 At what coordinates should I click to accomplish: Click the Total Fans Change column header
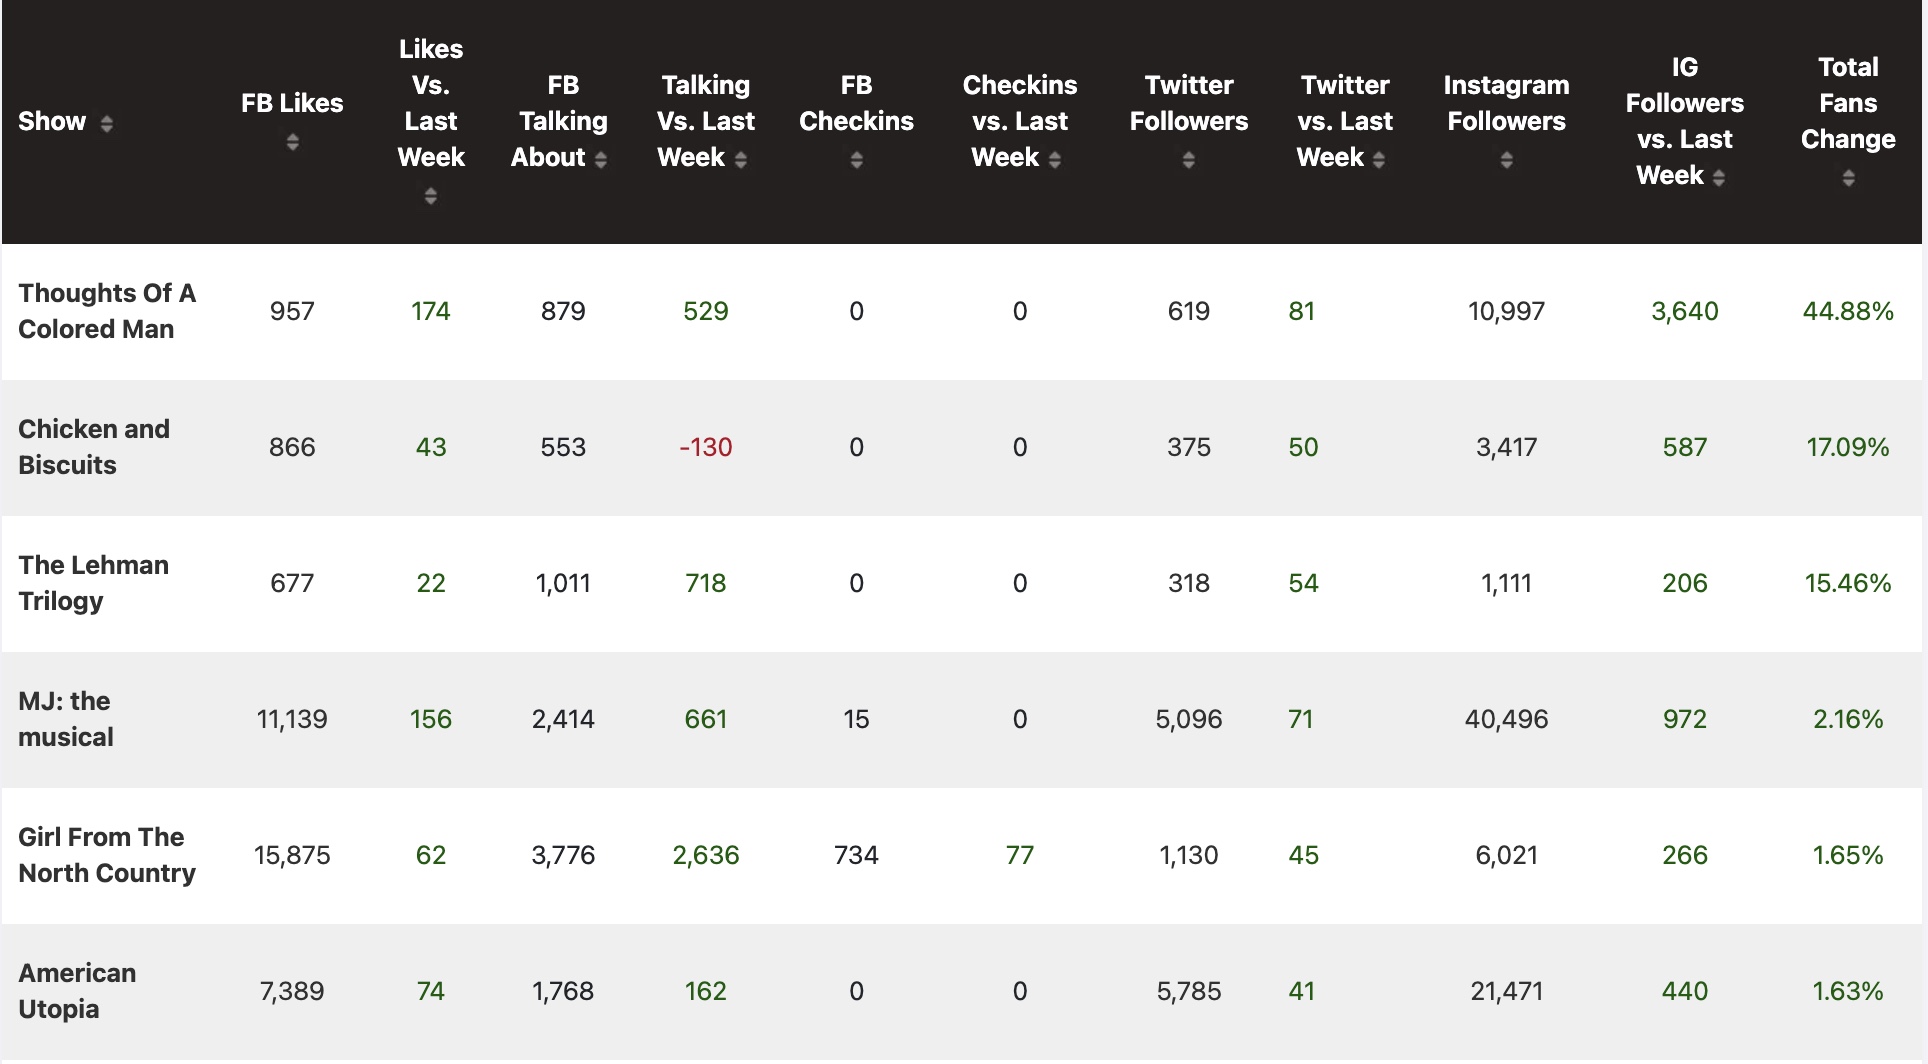pyautogui.click(x=1848, y=103)
